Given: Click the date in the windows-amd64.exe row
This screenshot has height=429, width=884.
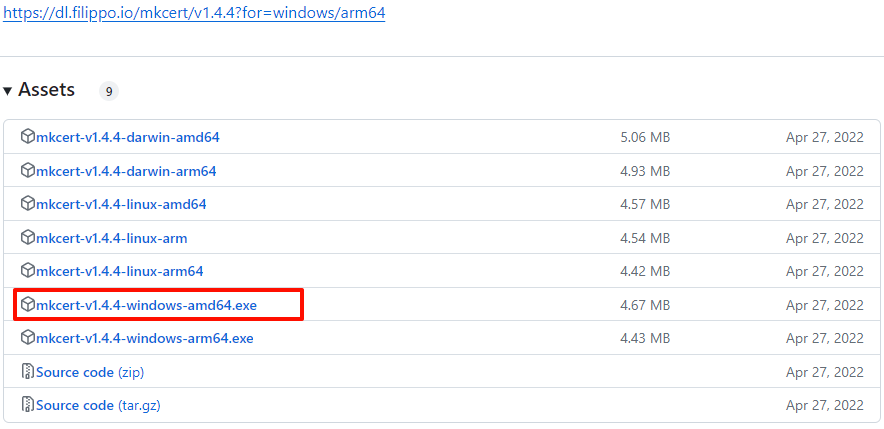Looking at the screenshot, I should pyautogui.click(x=825, y=305).
